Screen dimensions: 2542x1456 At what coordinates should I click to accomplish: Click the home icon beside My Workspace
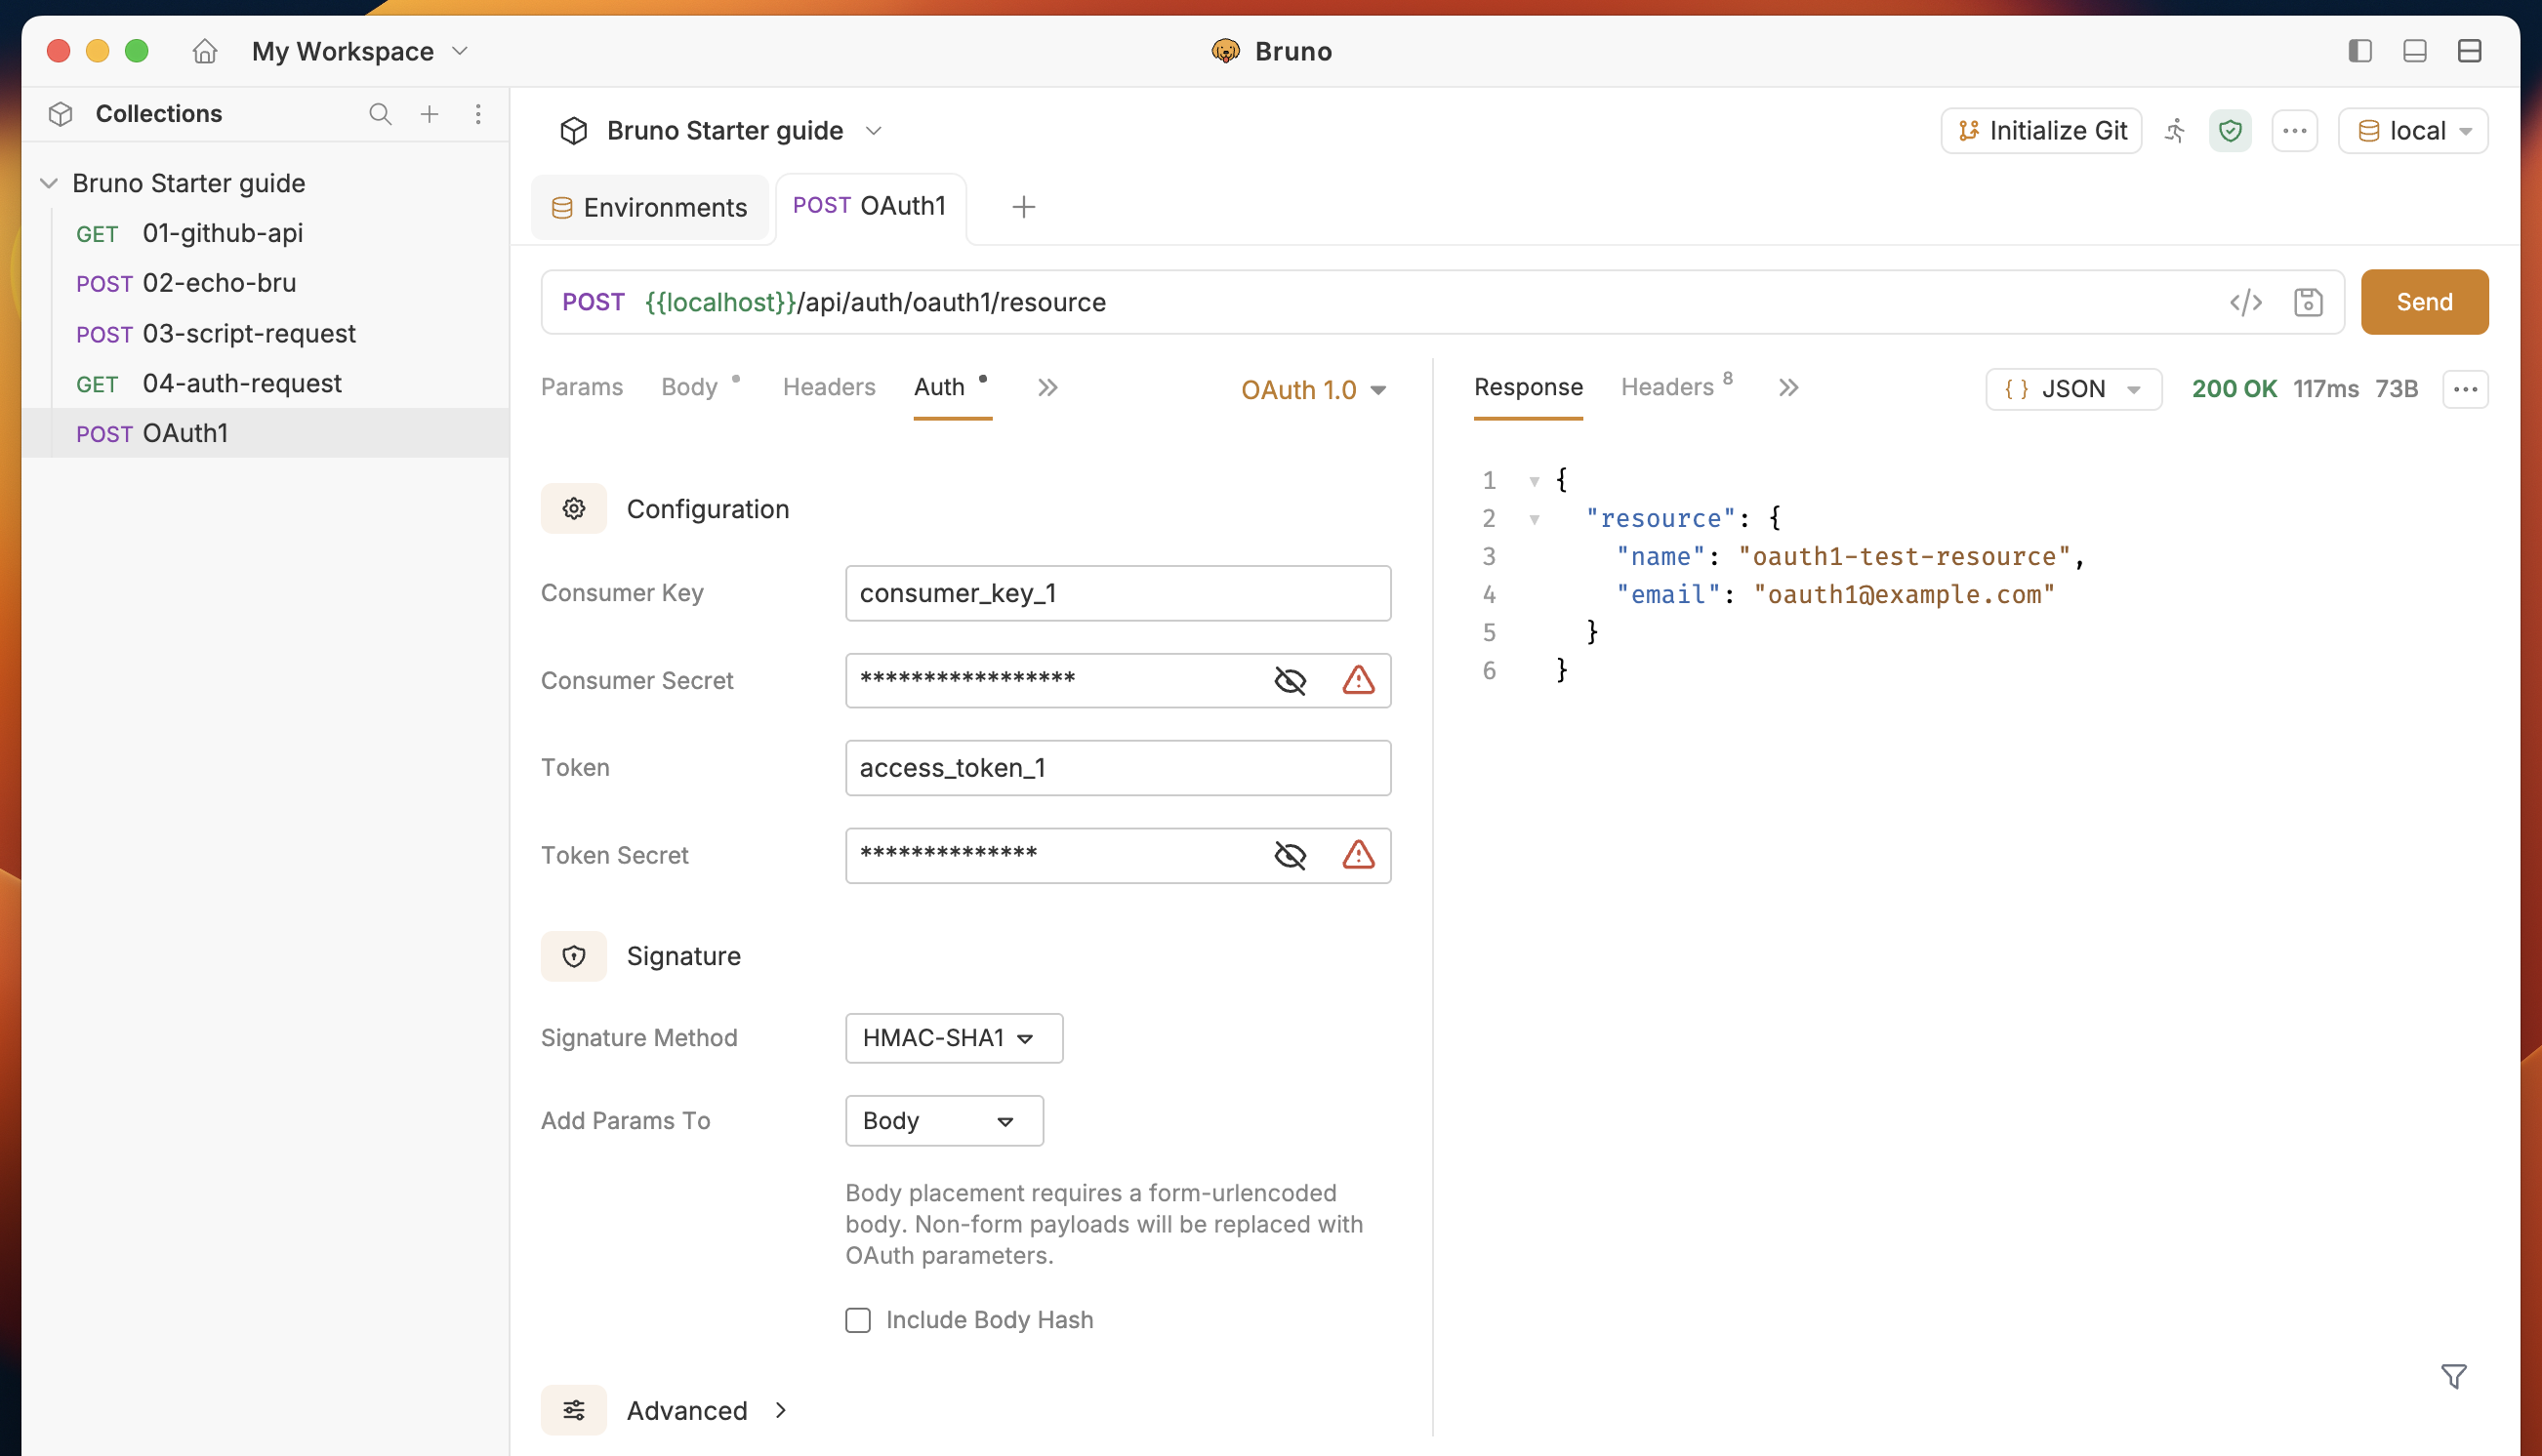(205, 51)
